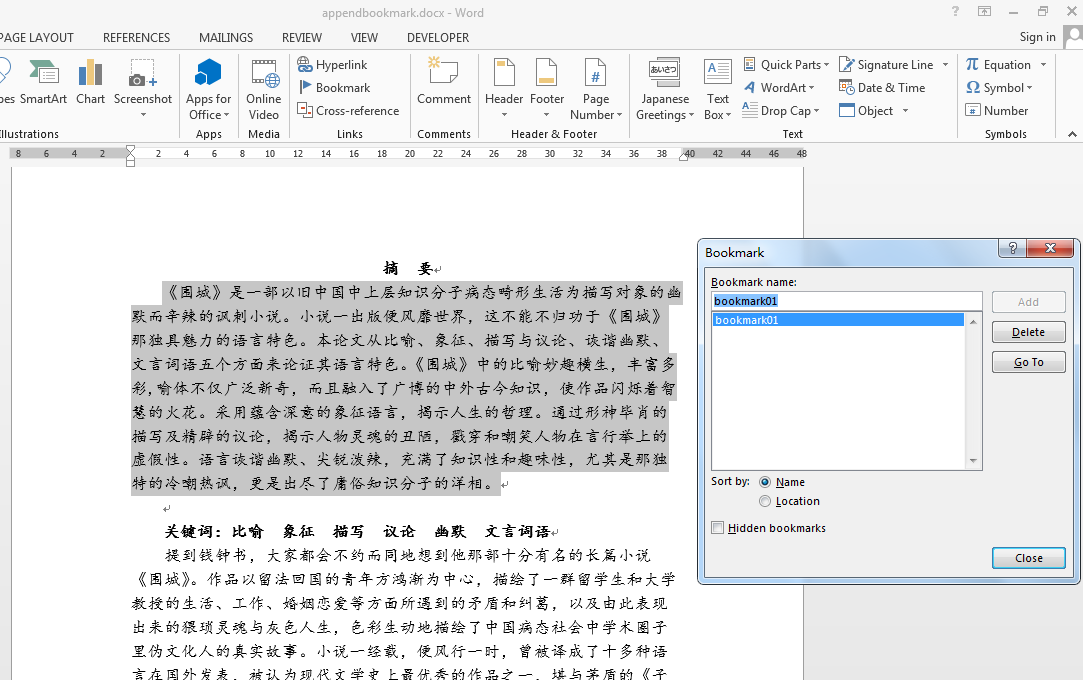Select the Name sort radio button

point(765,482)
